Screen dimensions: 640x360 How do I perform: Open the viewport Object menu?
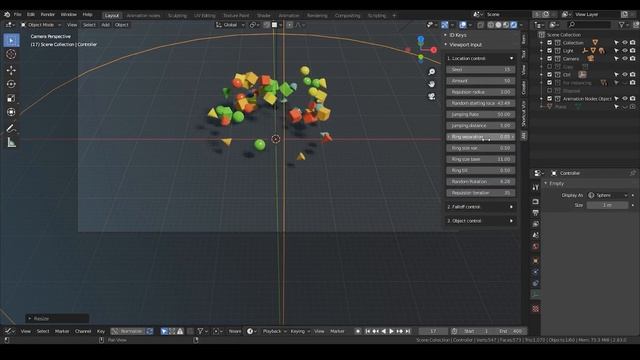tap(121, 25)
